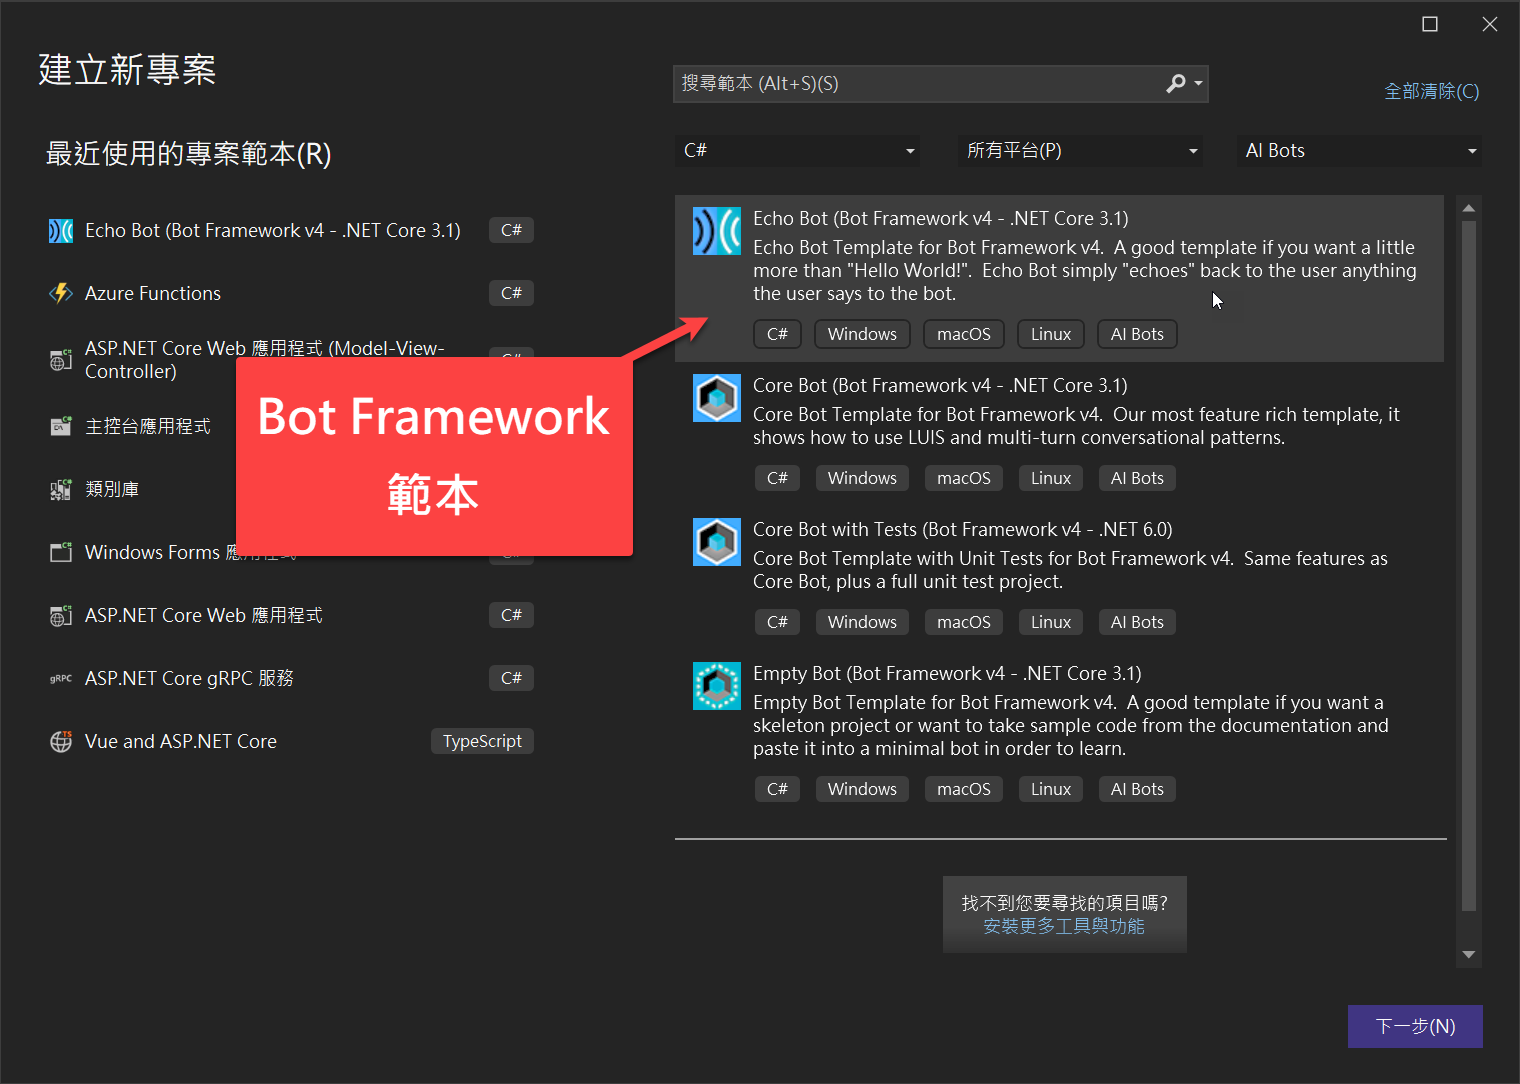Click the 安裝更多工具與功能 link

(1064, 926)
